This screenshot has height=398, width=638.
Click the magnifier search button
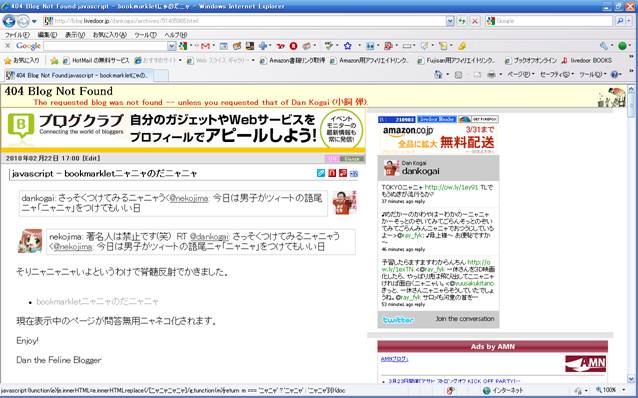coord(619,21)
